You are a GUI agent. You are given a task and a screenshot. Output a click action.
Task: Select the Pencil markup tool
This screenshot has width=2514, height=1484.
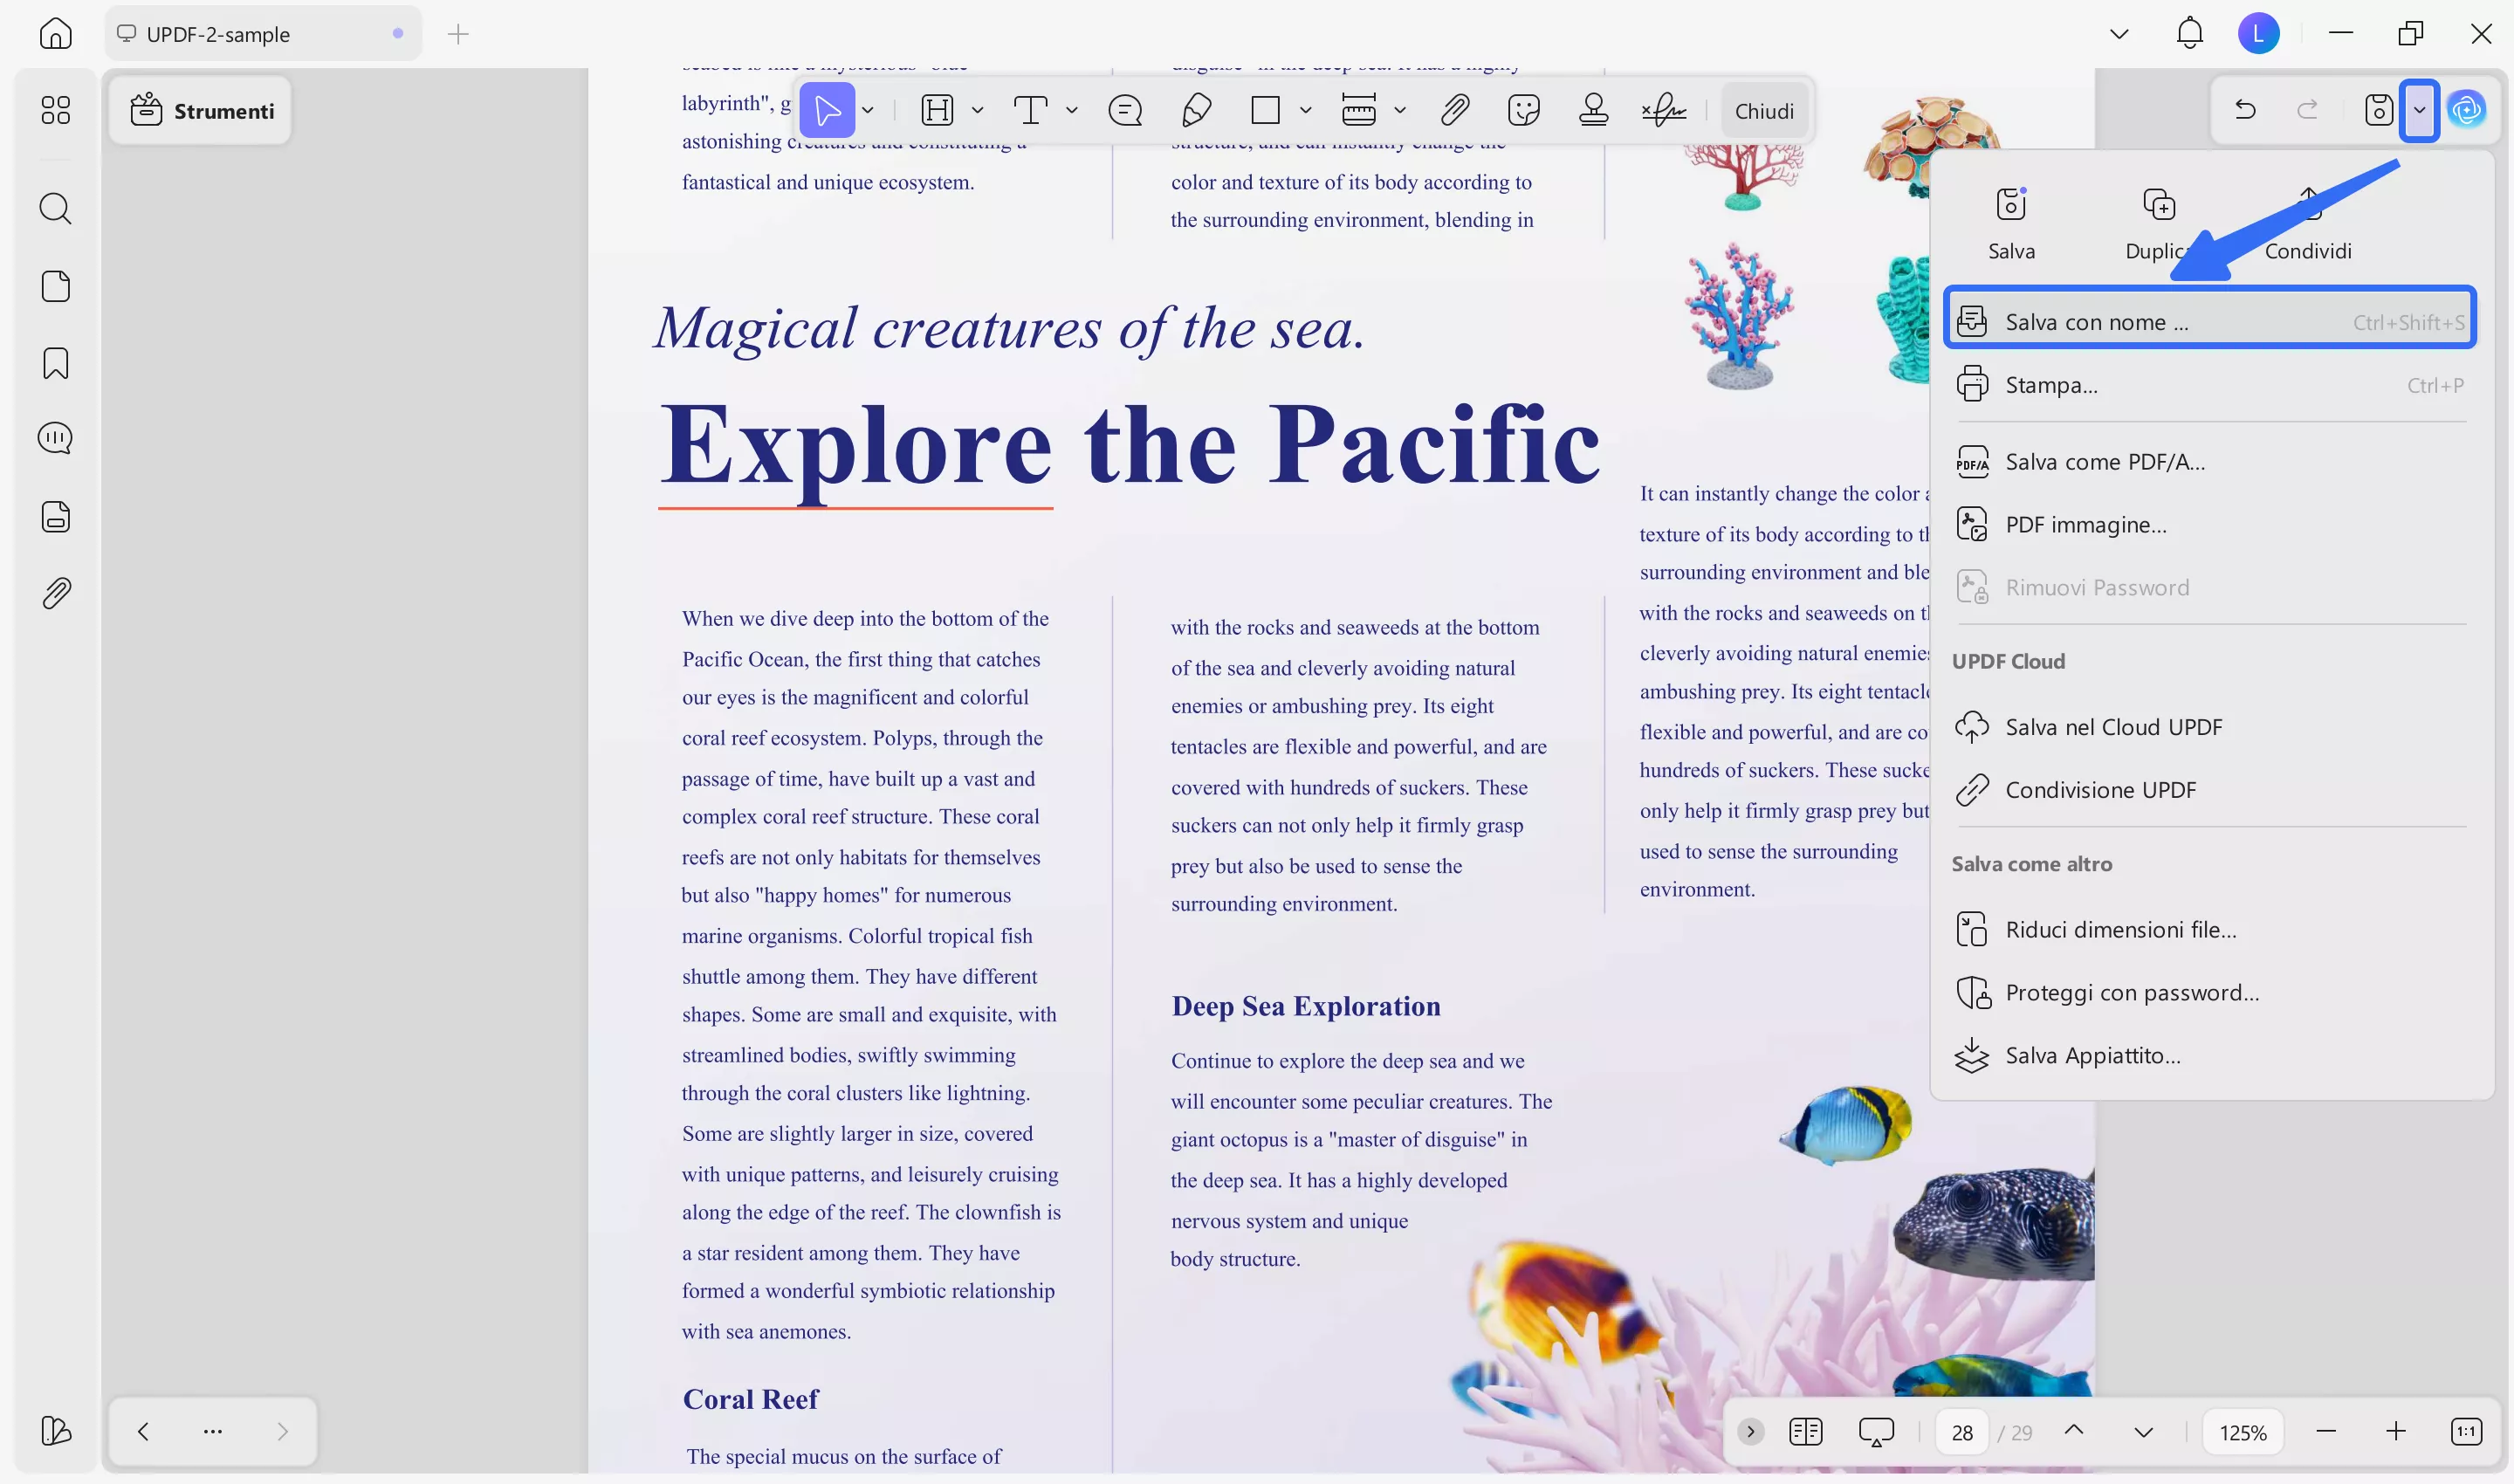1196,110
